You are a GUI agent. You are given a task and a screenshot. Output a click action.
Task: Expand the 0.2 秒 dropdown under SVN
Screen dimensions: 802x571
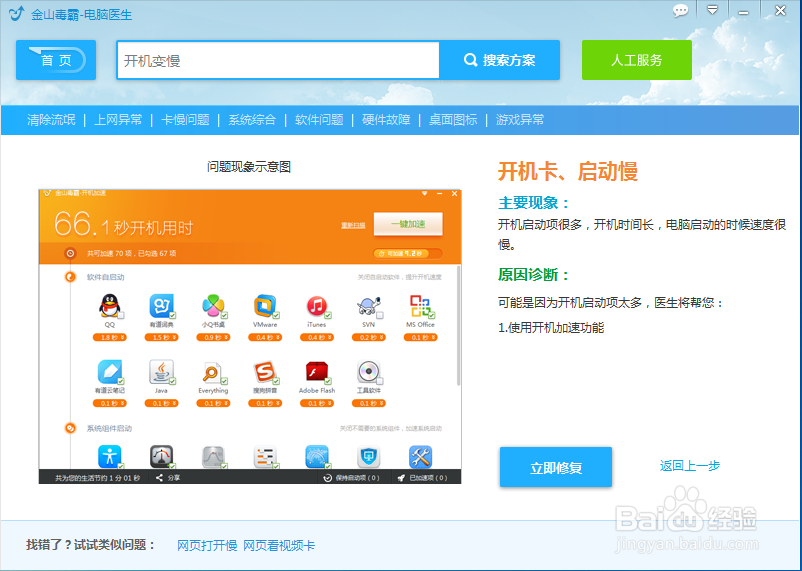pyautogui.click(x=369, y=338)
